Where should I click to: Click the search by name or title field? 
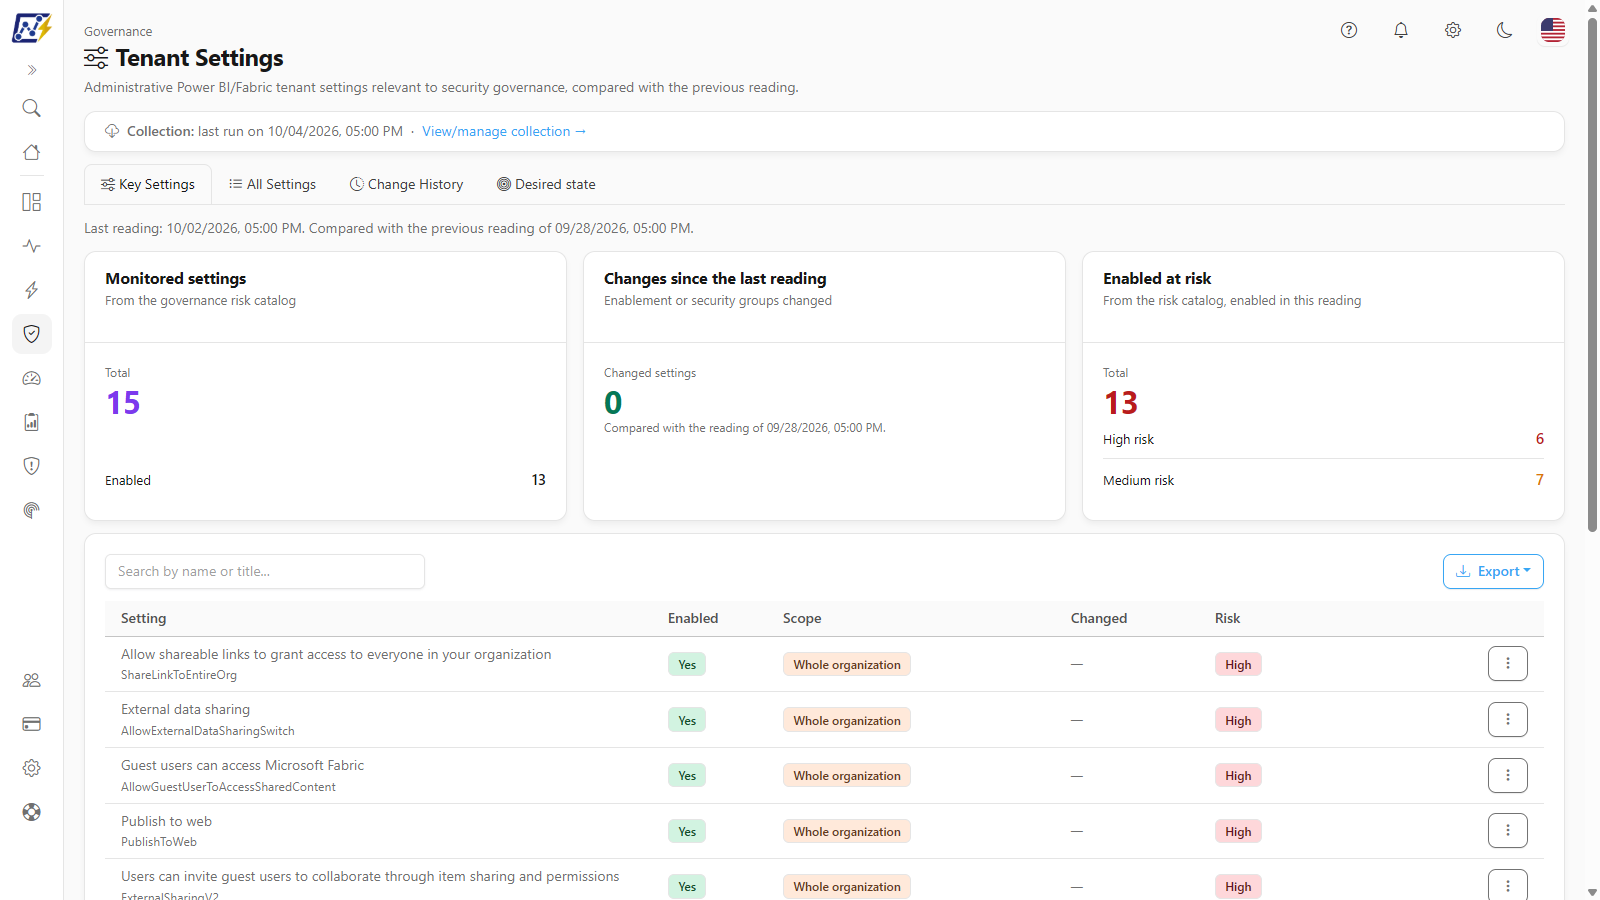265,571
